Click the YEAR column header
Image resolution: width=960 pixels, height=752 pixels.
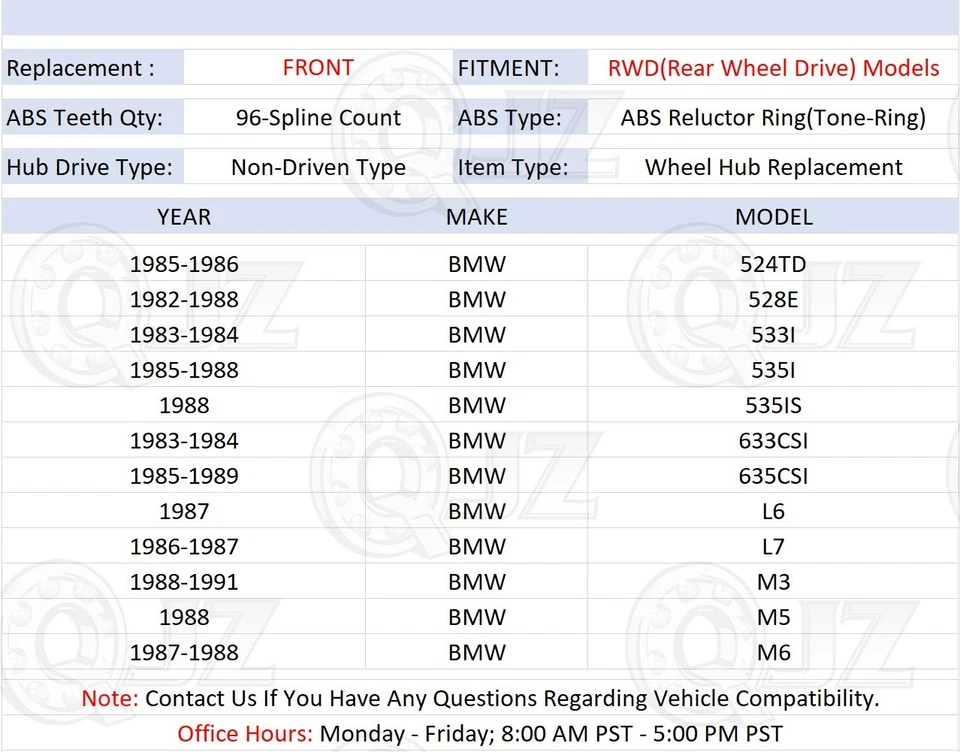coord(184,216)
